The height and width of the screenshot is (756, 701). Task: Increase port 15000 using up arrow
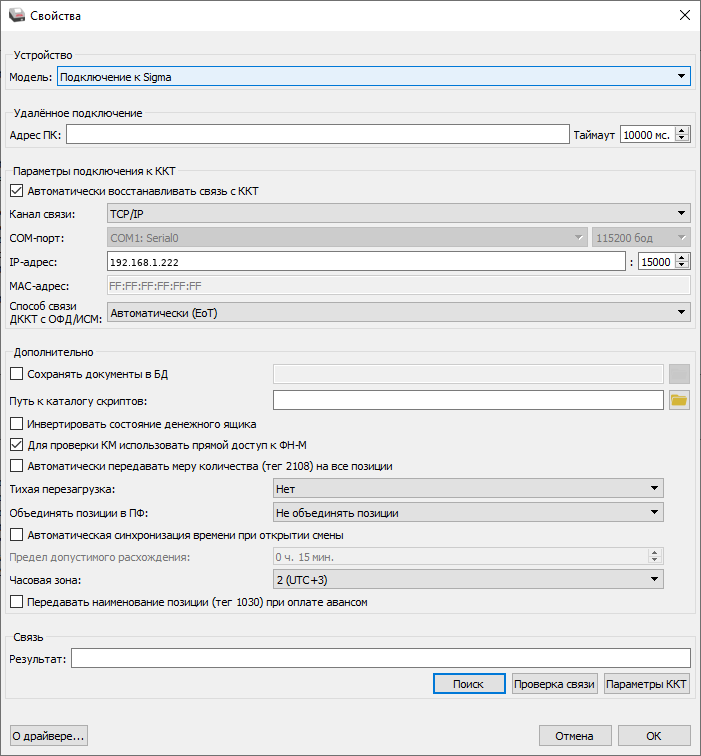click(681, 258)
